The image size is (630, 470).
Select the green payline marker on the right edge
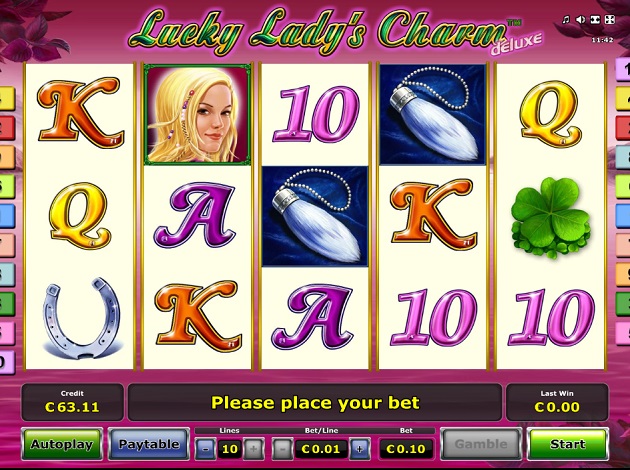623,304
